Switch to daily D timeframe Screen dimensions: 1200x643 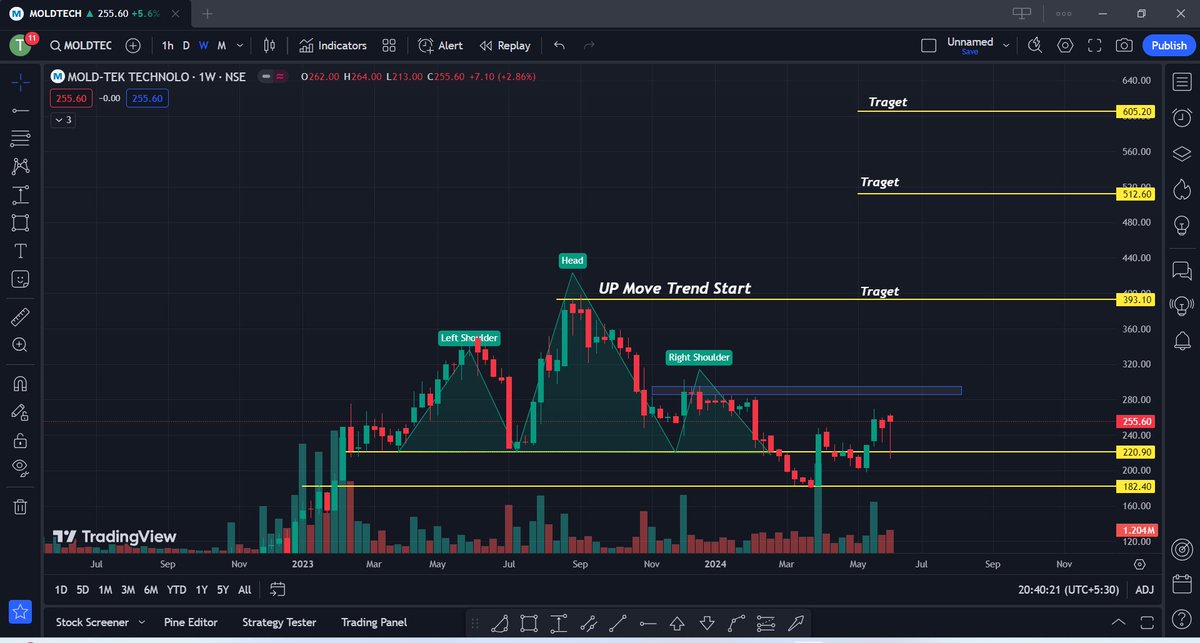[186, 46]
